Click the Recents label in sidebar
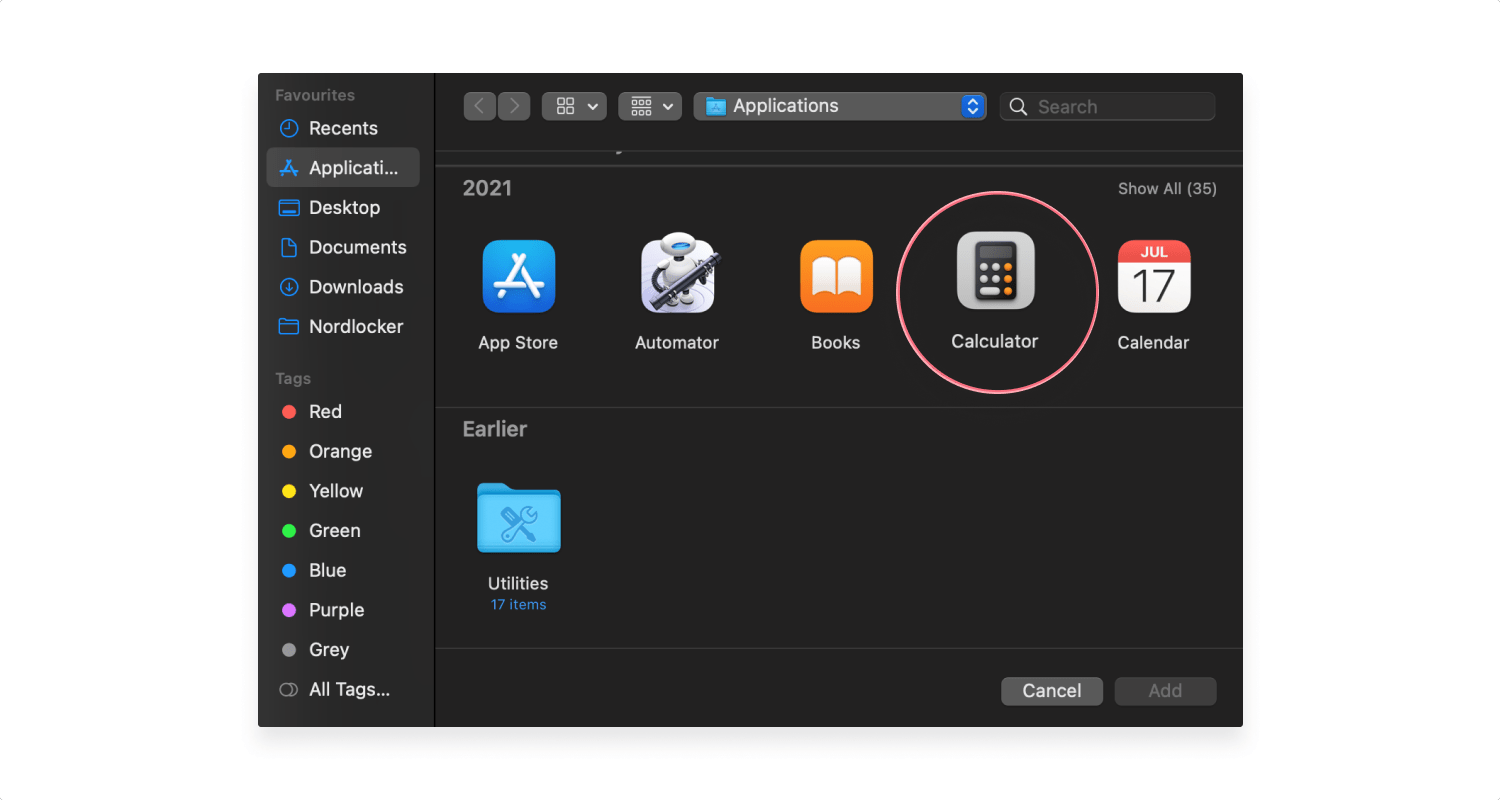 pyautogui.click(x=343, y=128)
